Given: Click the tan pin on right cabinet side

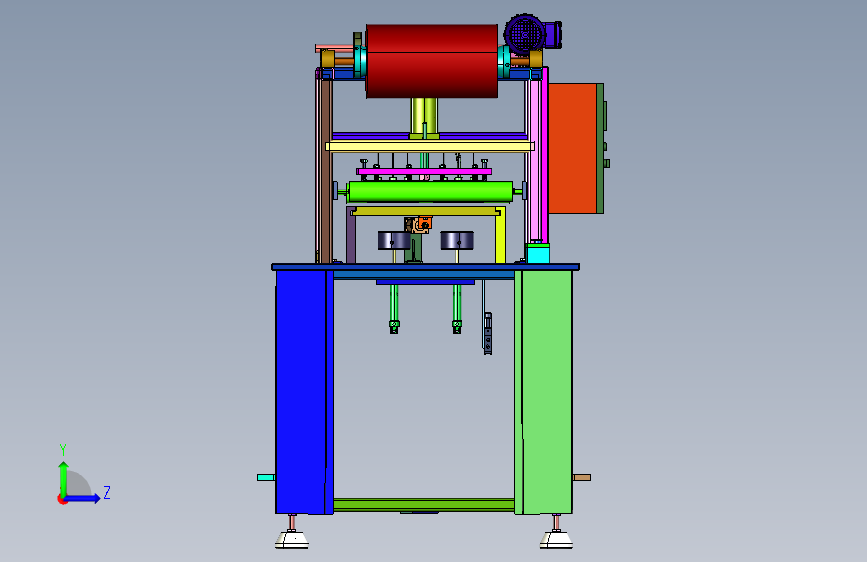Looking at the screenshot, I should point(582,477).
